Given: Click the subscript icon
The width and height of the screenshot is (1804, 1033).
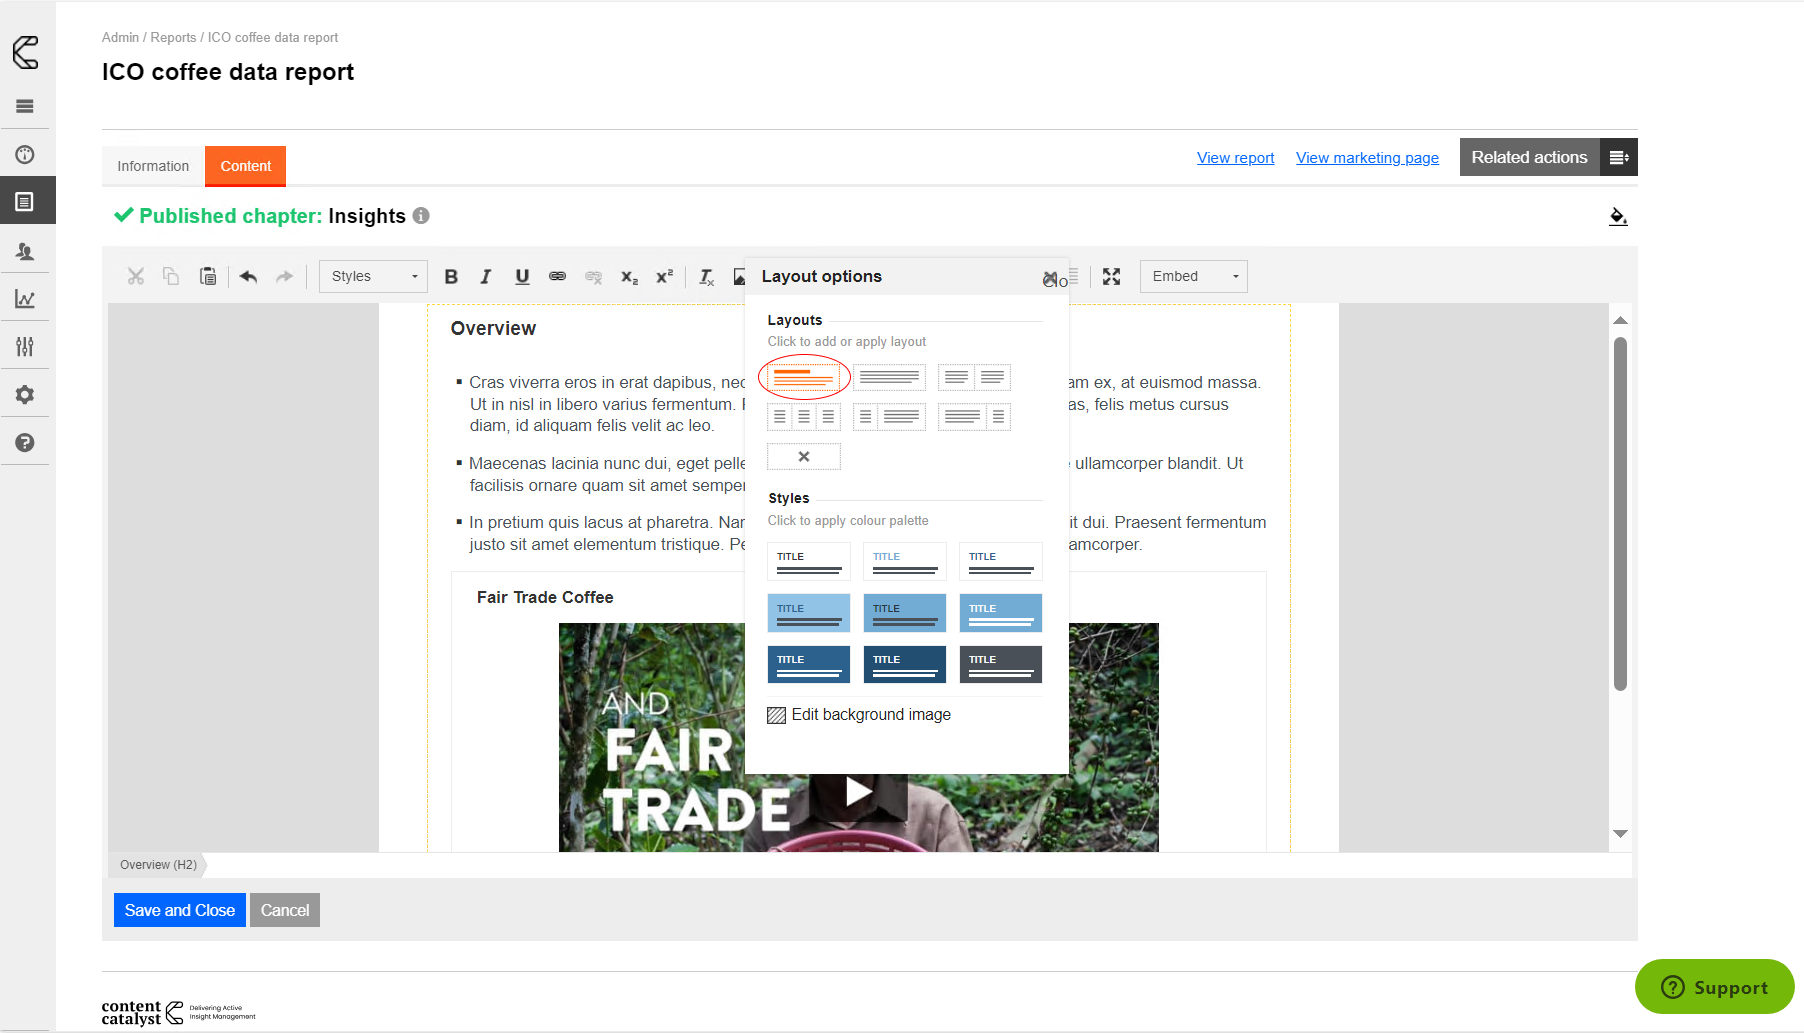Looking at the screenshot, I should [629, 277].
